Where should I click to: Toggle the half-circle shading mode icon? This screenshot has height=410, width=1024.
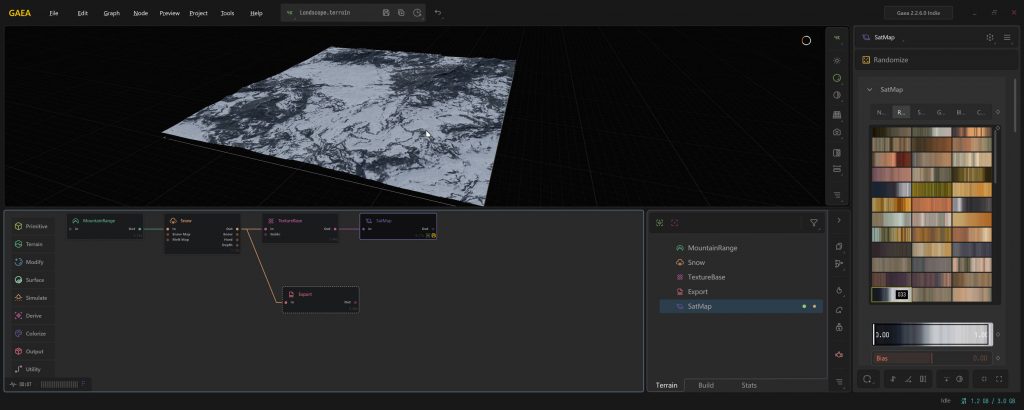(x=837, y=96)
